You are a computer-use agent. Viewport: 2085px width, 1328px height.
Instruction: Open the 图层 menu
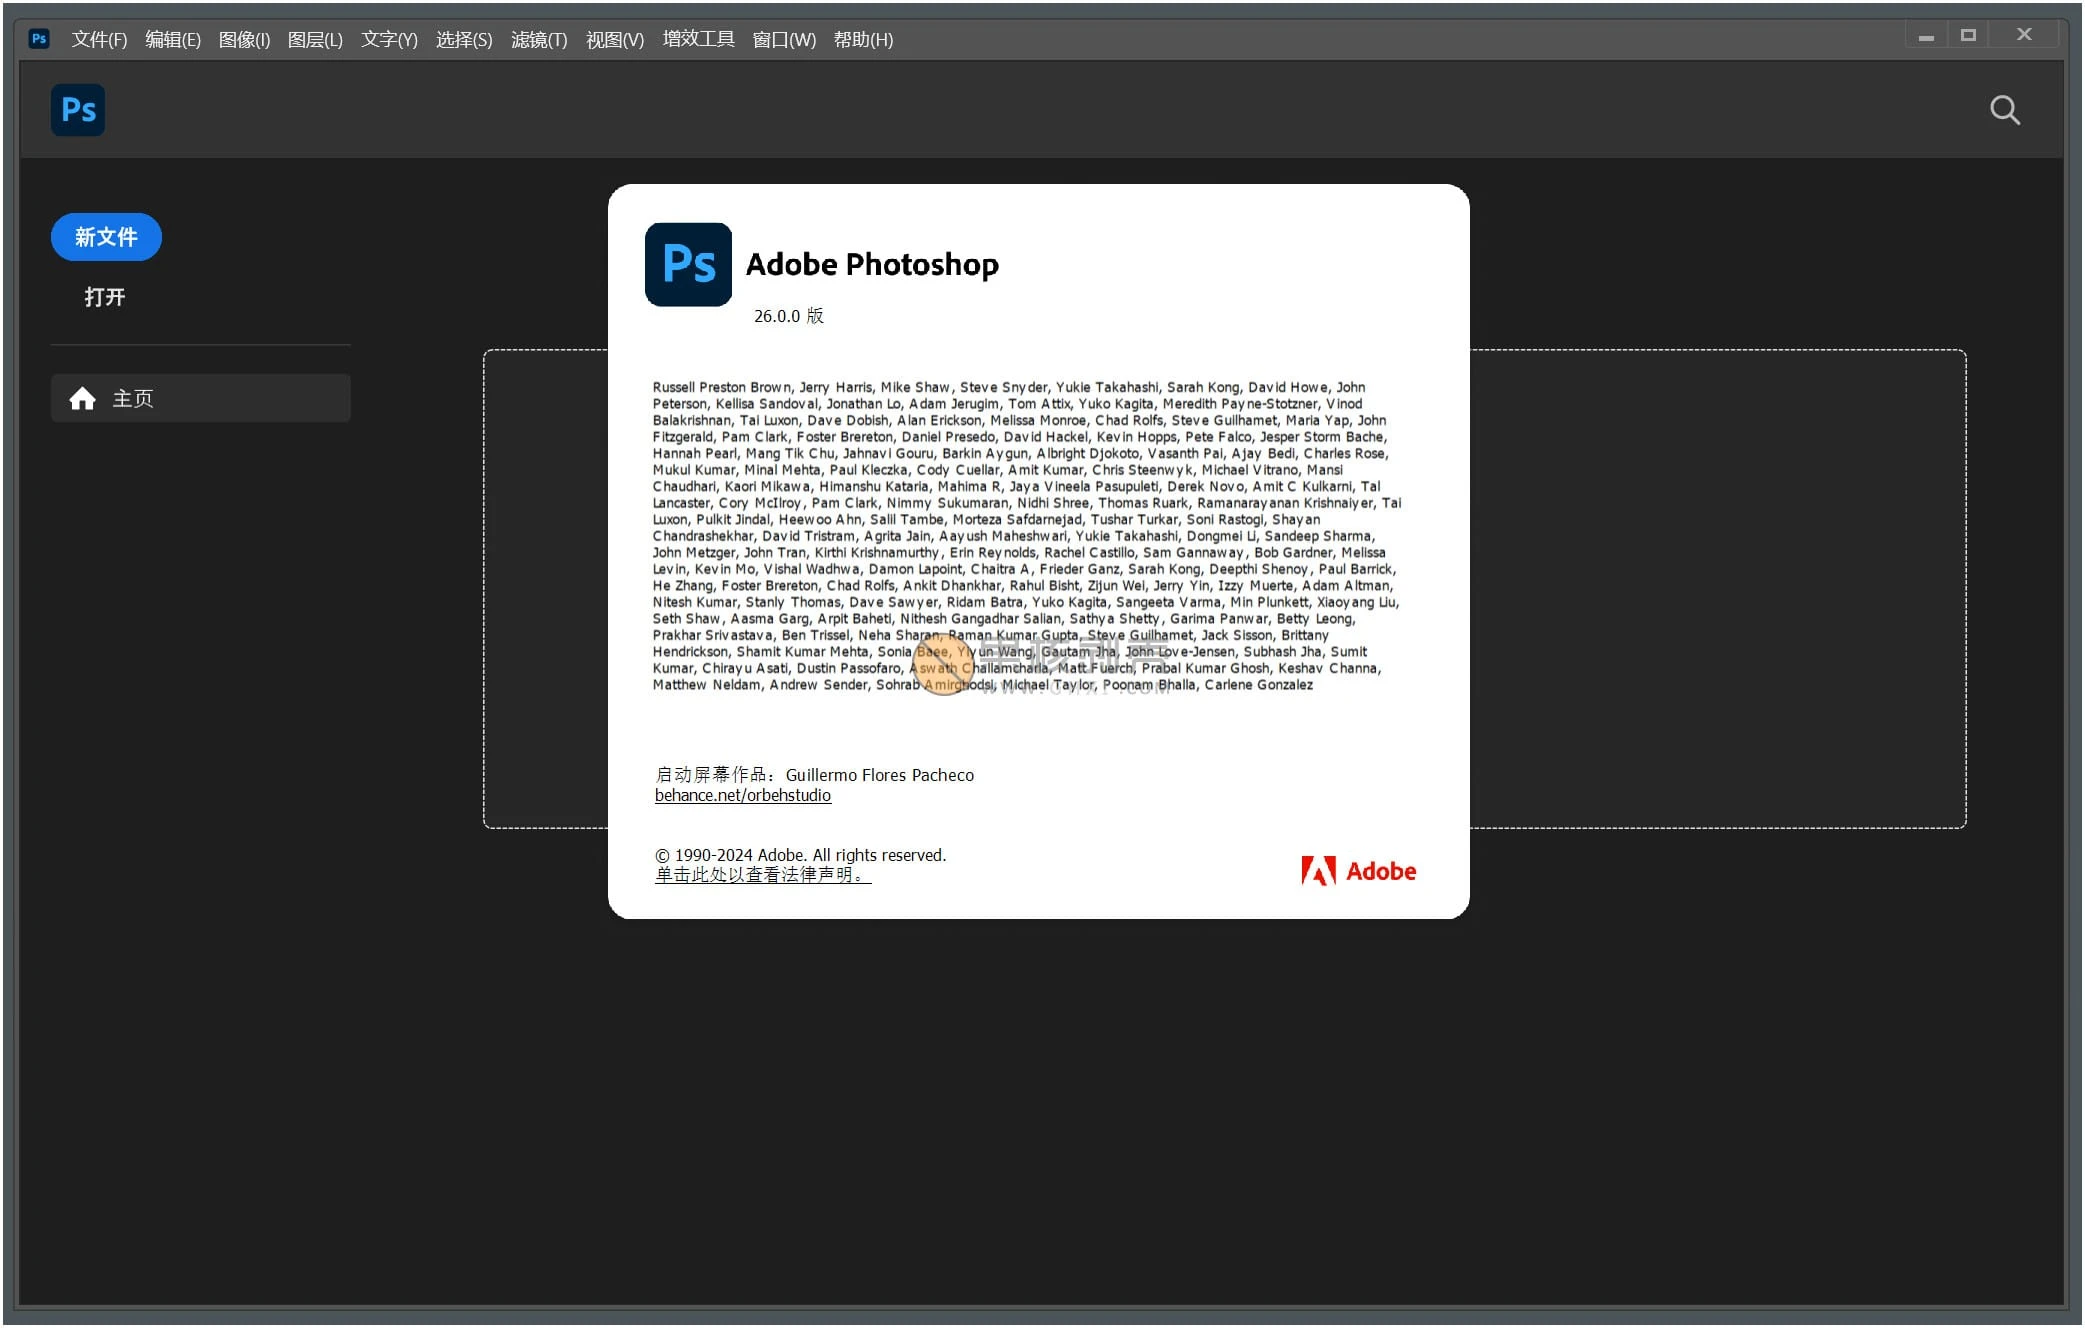(x=314, y=39)
